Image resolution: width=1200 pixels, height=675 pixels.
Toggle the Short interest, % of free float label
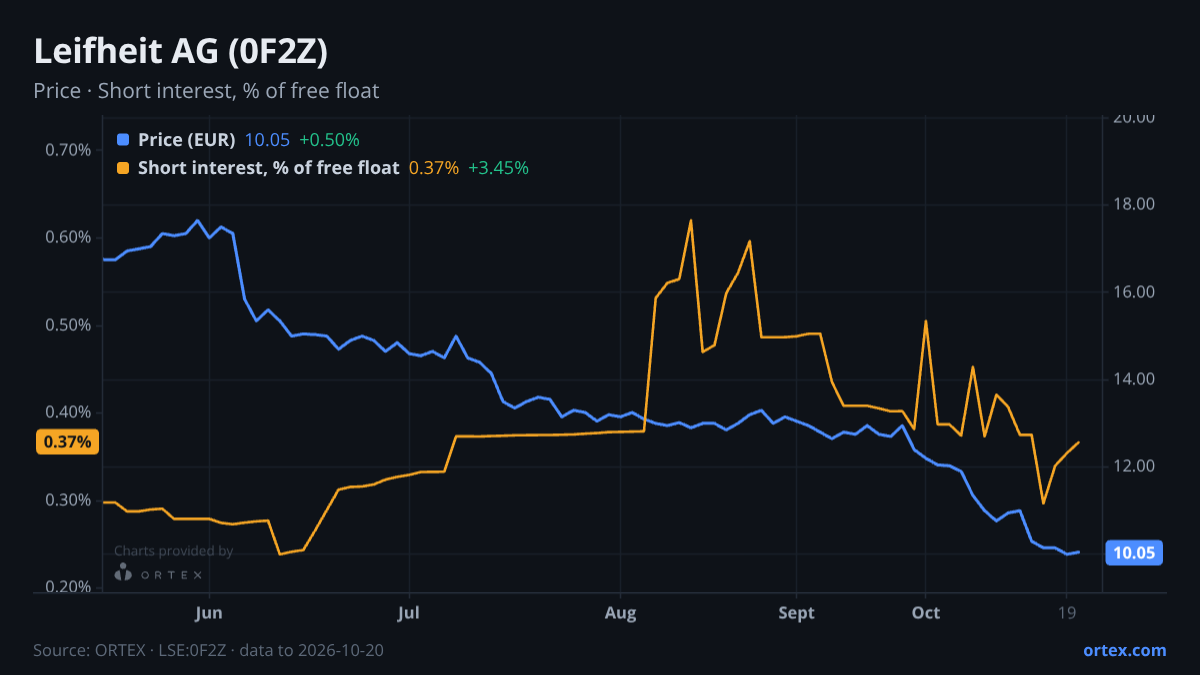268,168
